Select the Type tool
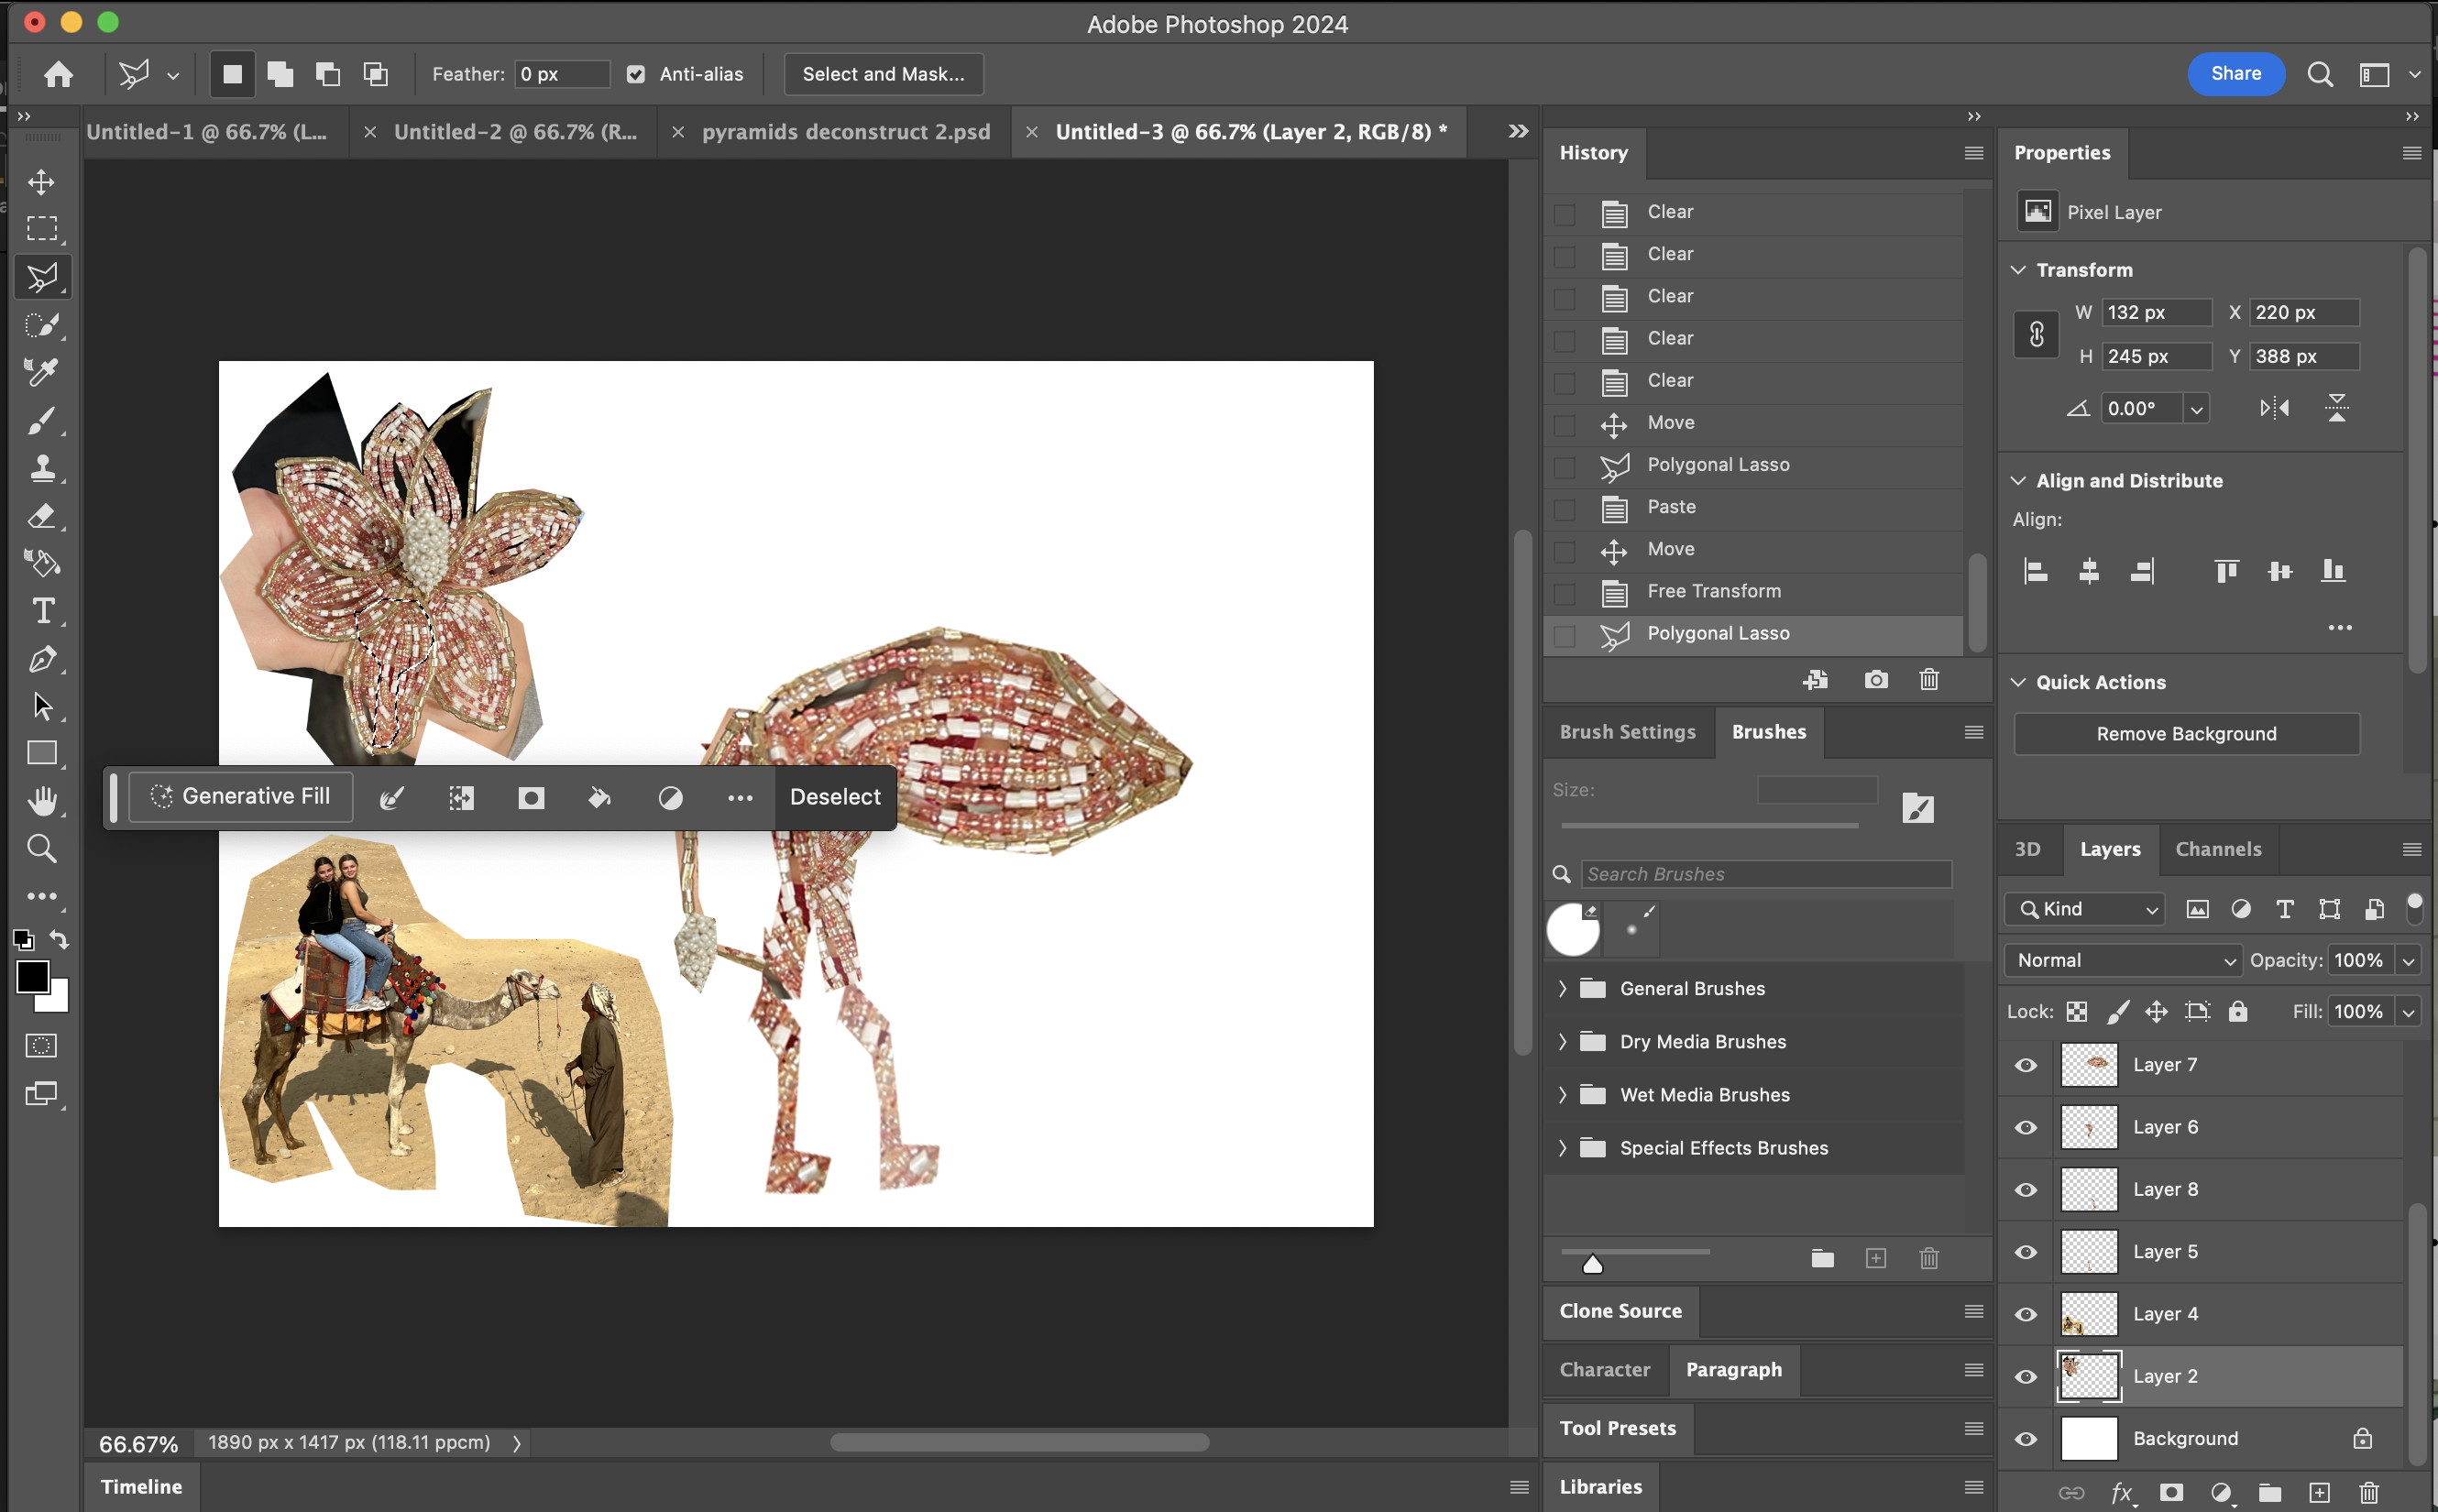This screenshot has height=1512, width=2438. 43,611
